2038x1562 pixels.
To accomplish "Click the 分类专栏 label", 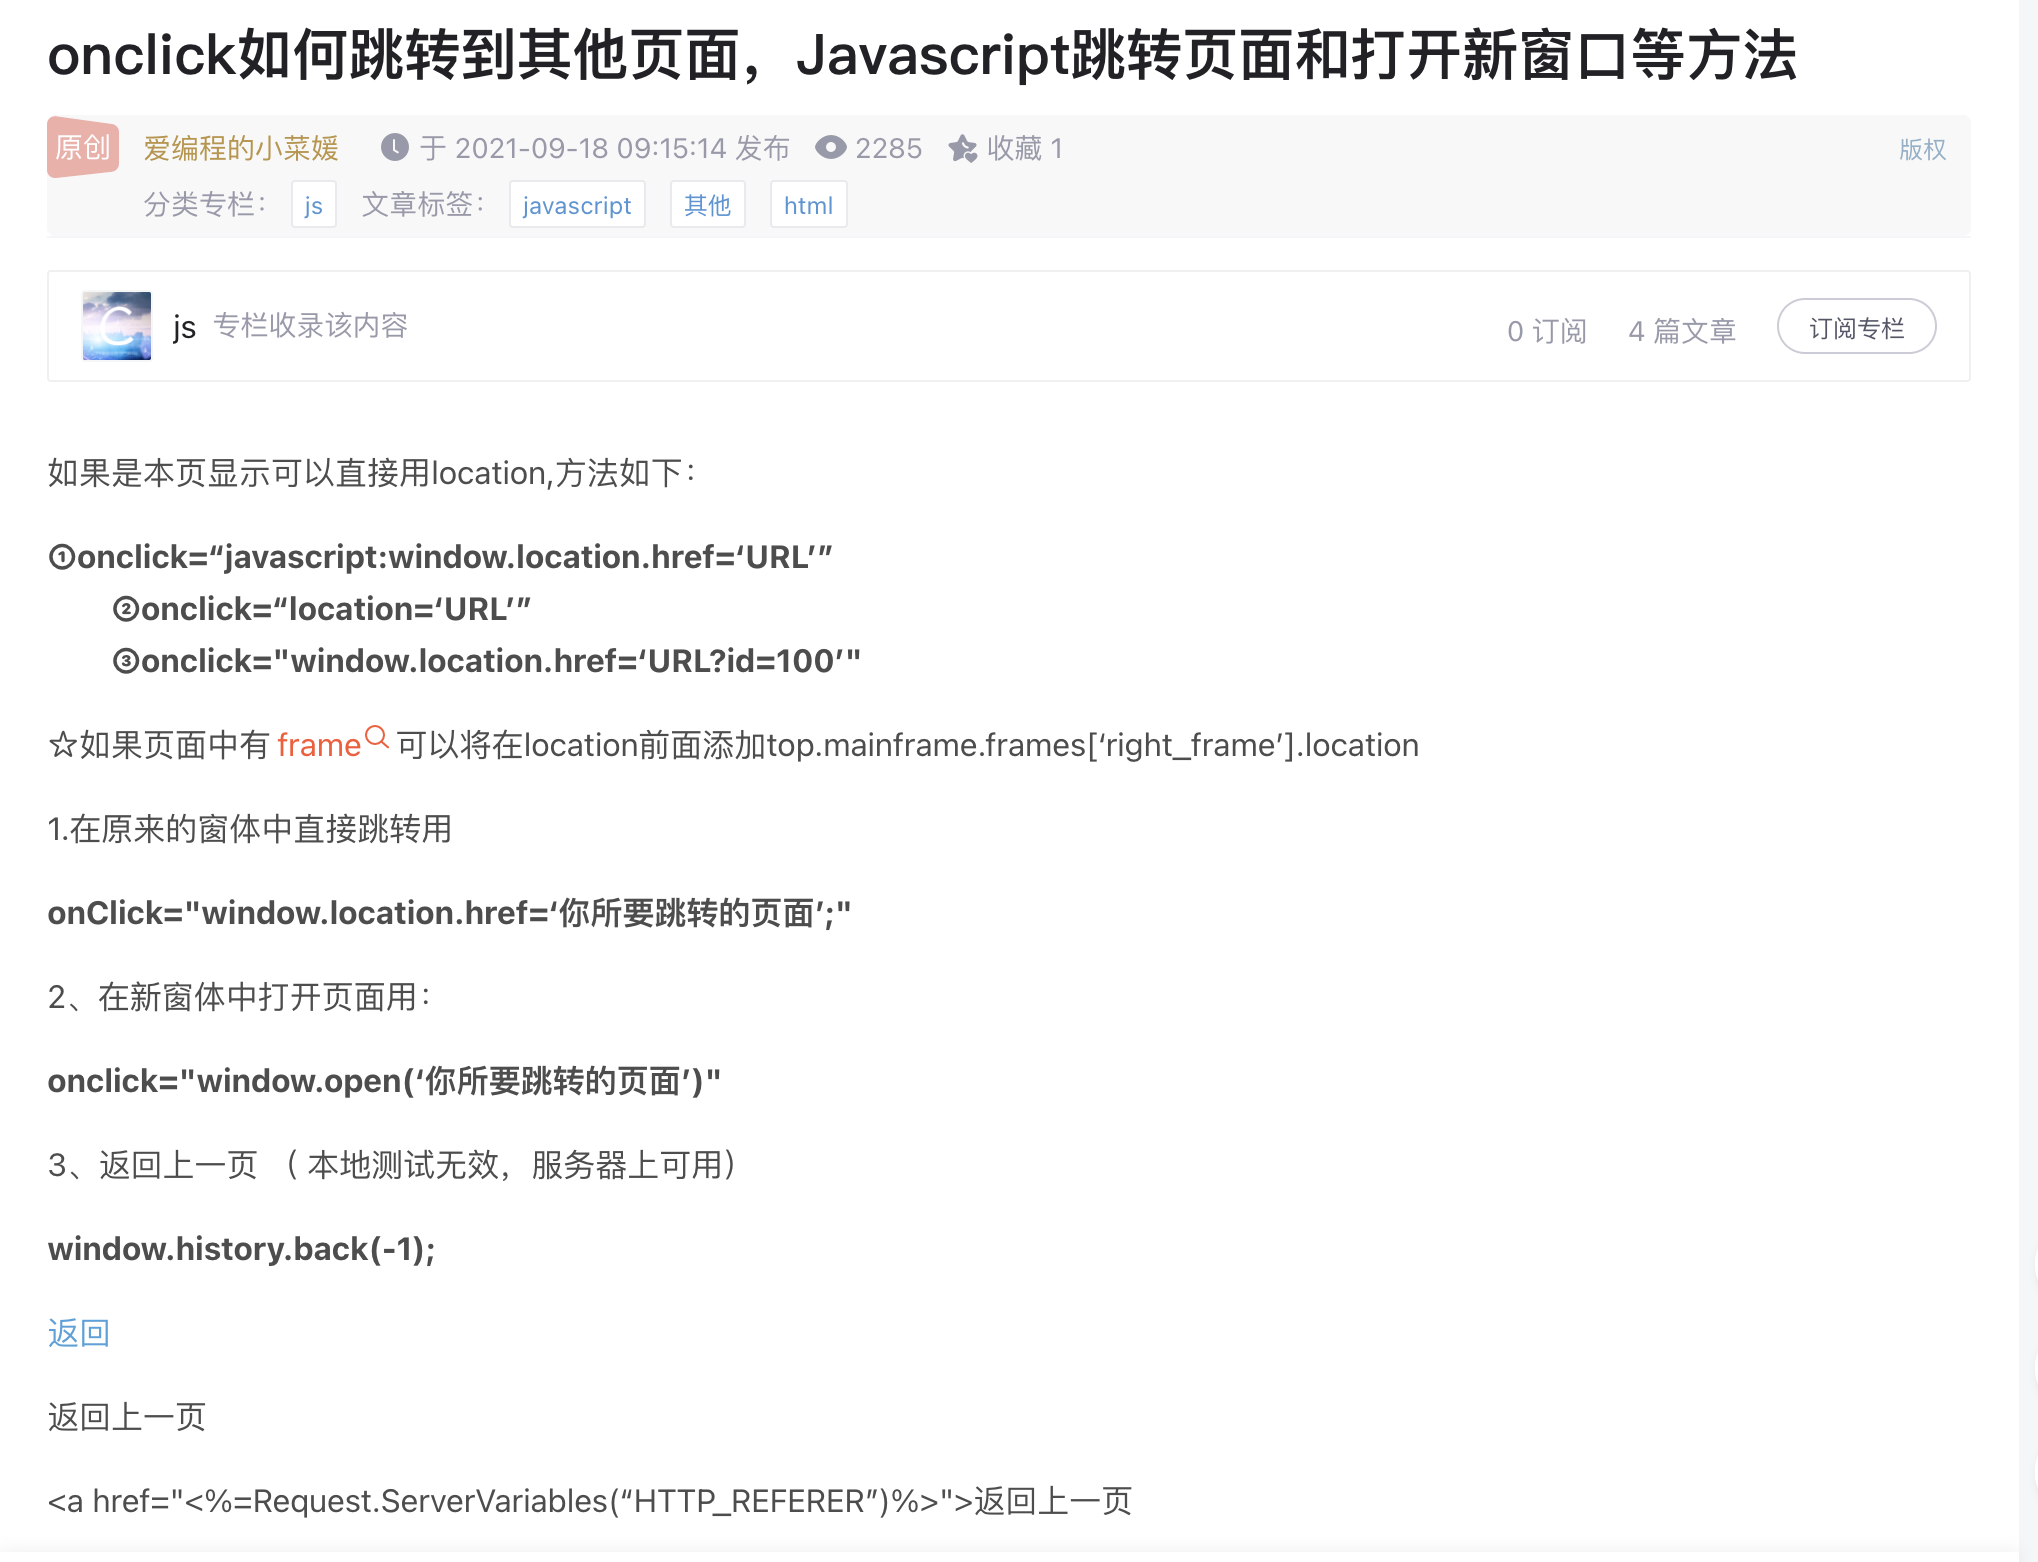I will [x=206, y=205].
